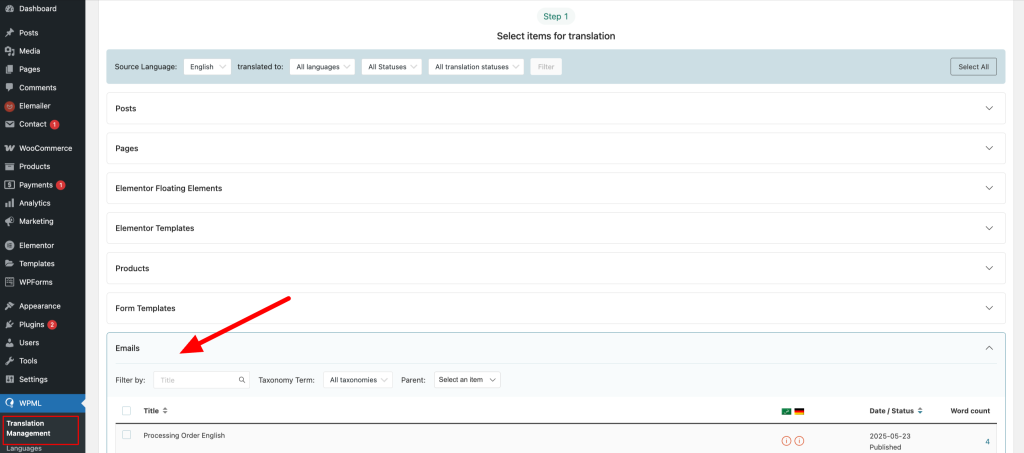Image resolution: width=1024 pixels, height=453 pixels.
Task: Click the Tools wrench icon
Action: 9,361
